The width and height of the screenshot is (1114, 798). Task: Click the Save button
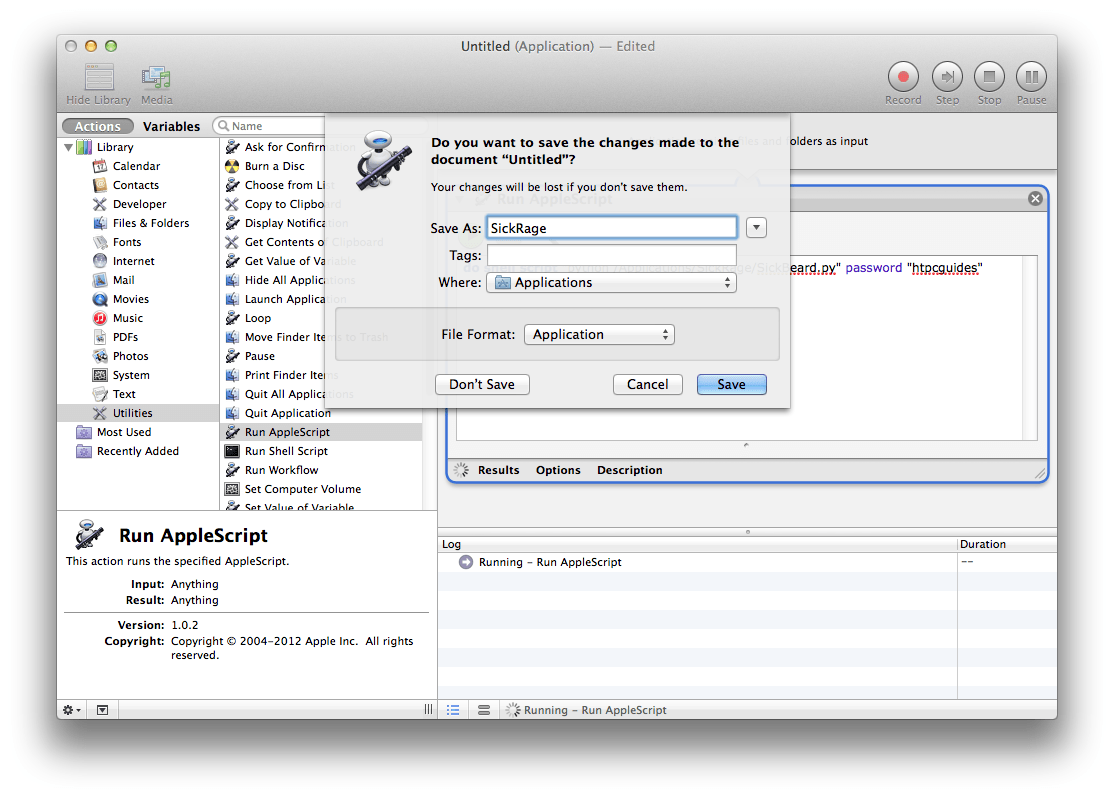click(731, 385)
